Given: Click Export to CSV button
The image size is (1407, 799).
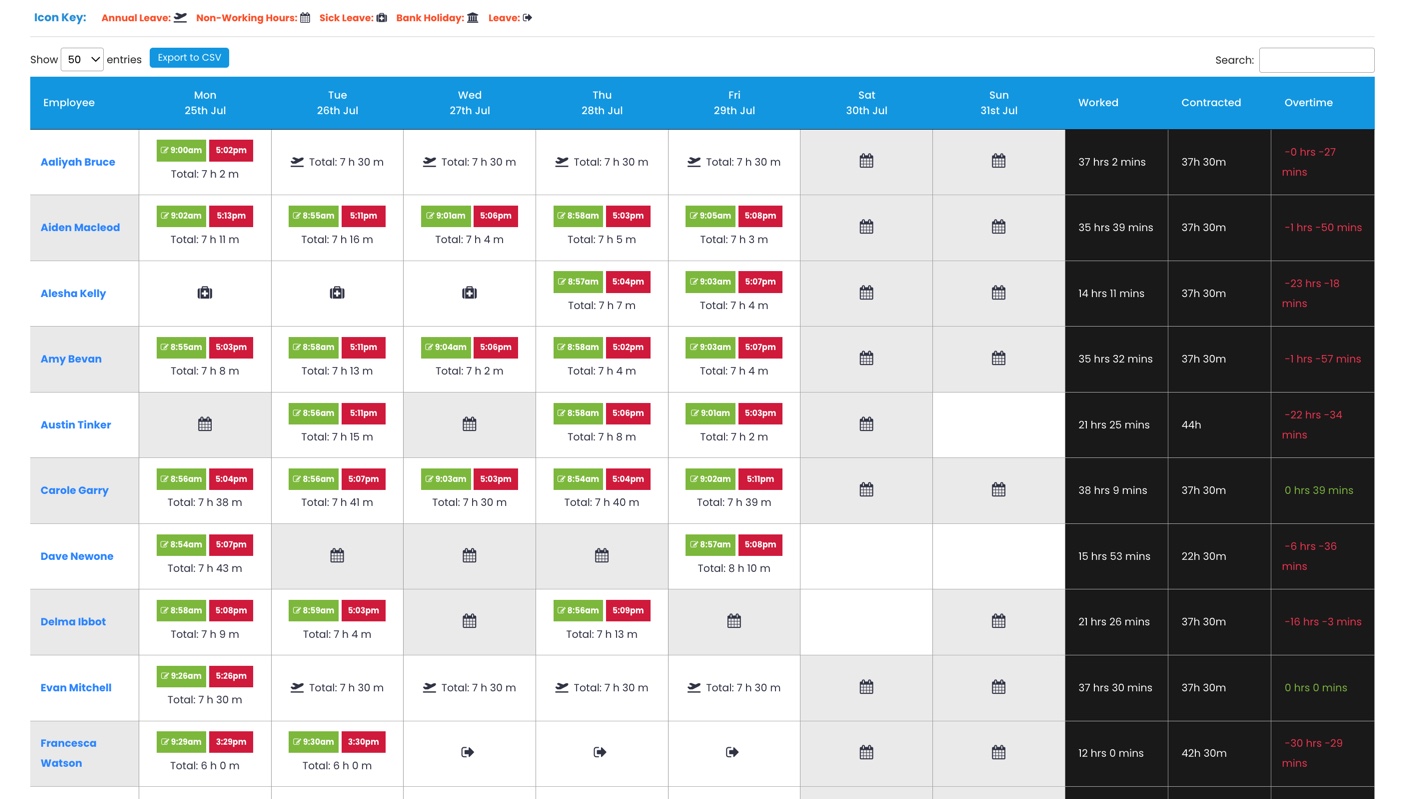Looking at the screenshot, I should (x=189, y=58).
